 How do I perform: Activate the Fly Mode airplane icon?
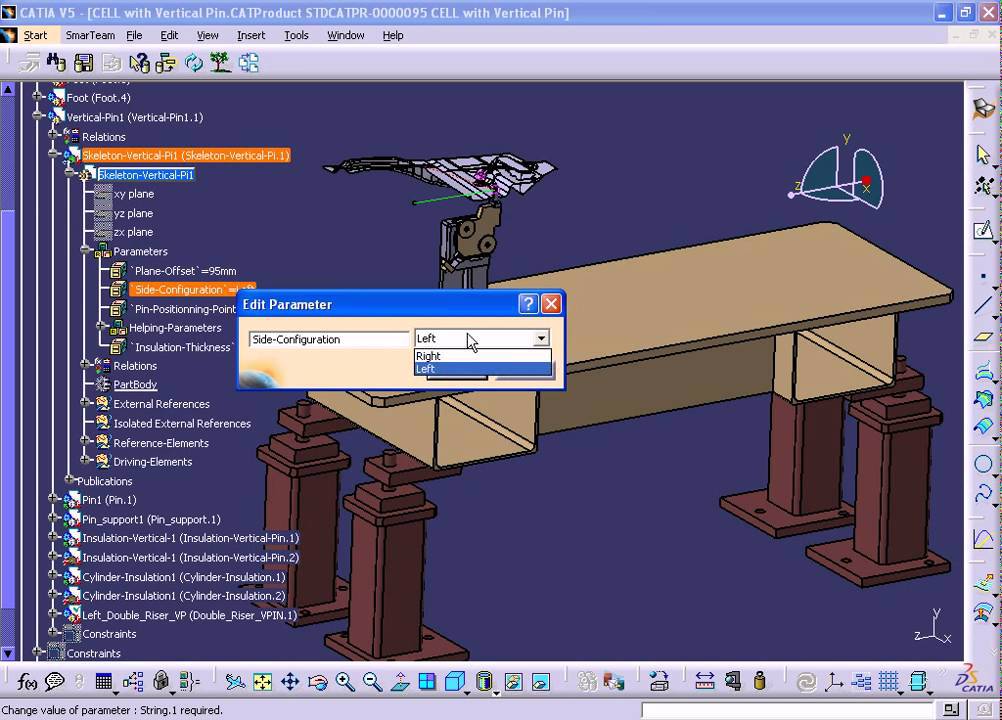point(235,682)
